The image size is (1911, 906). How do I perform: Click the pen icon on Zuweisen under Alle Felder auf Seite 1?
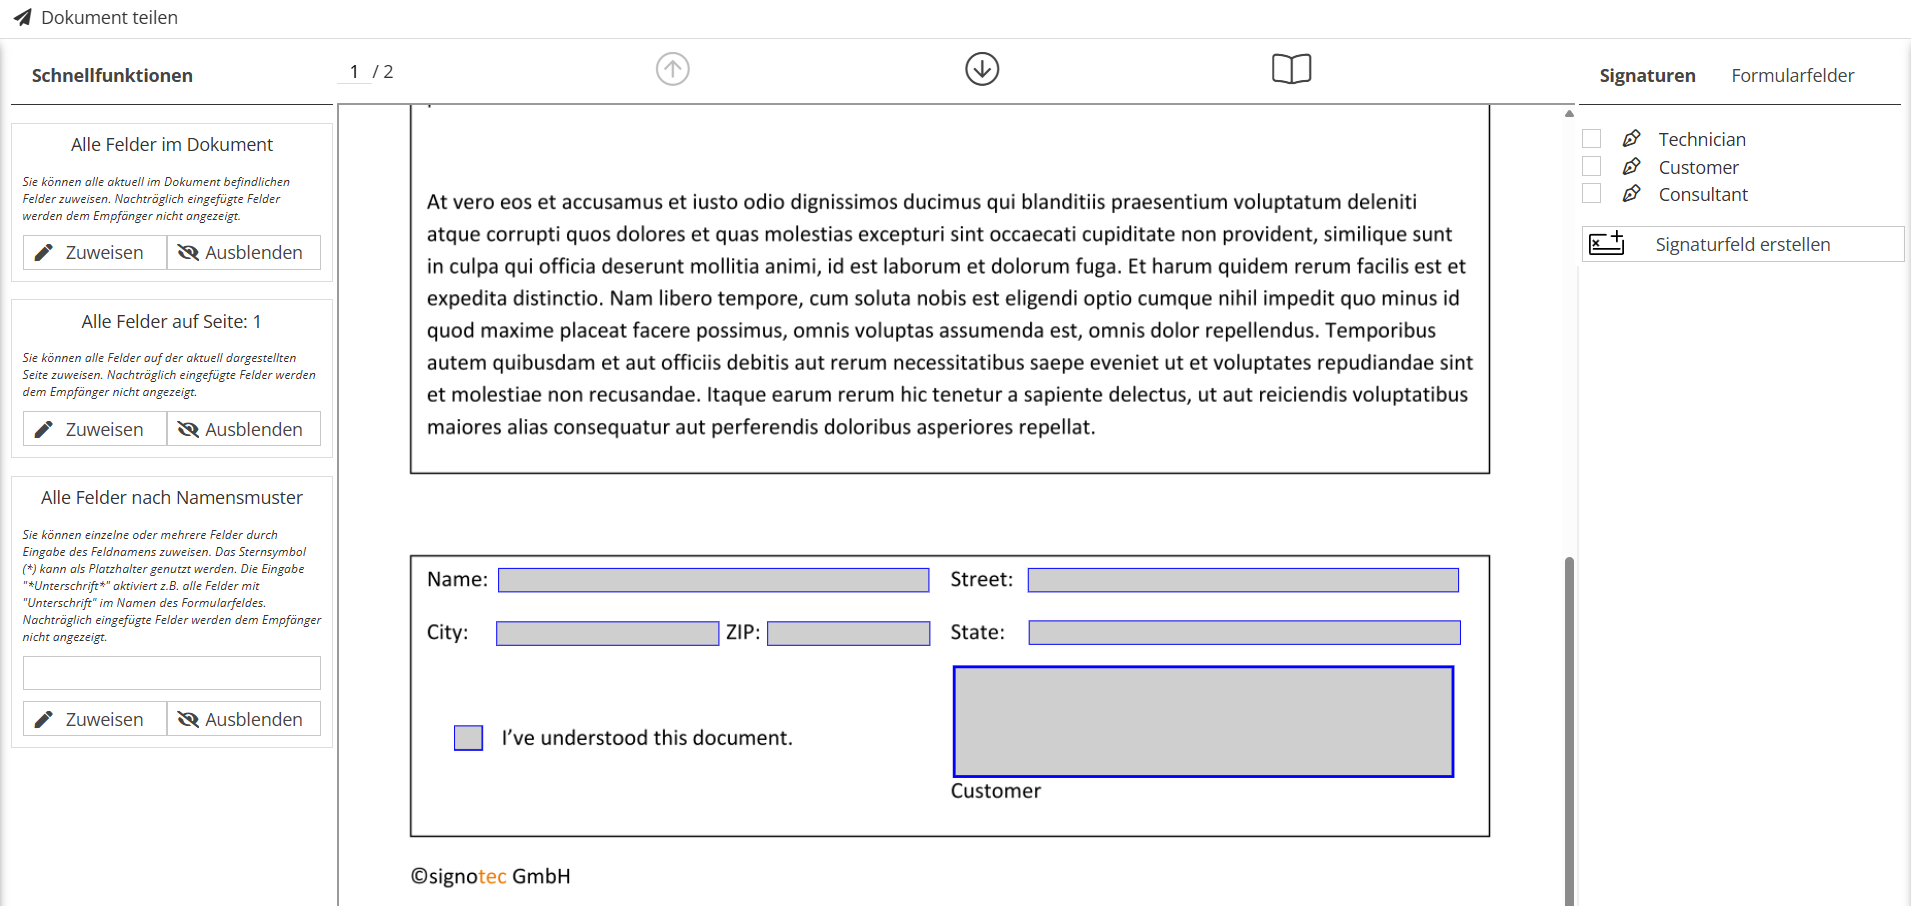[42, 429]
